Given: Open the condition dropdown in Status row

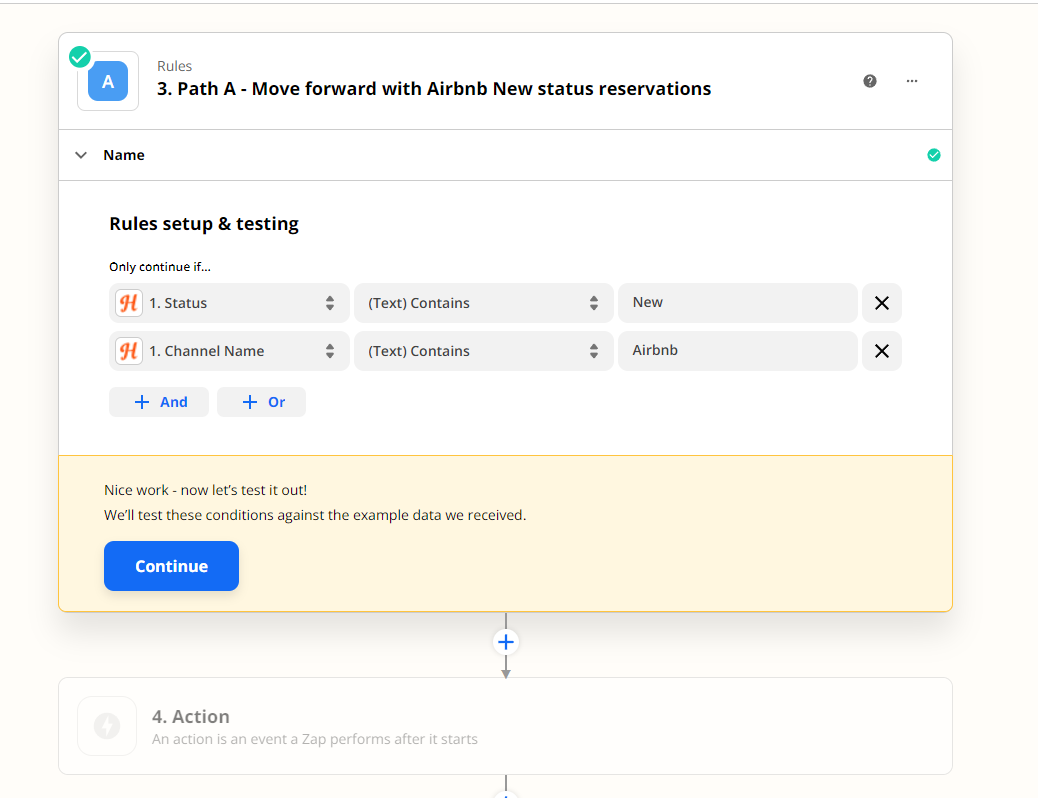Looking at the screenshot, I should [483, 303].
